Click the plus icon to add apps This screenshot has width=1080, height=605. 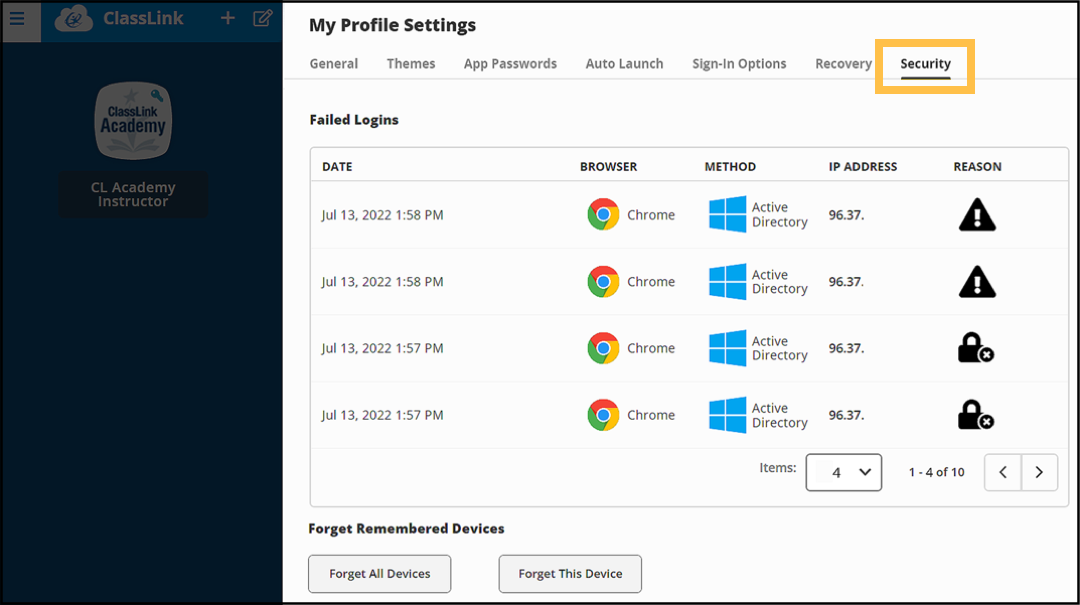click(x=227, y=17)
